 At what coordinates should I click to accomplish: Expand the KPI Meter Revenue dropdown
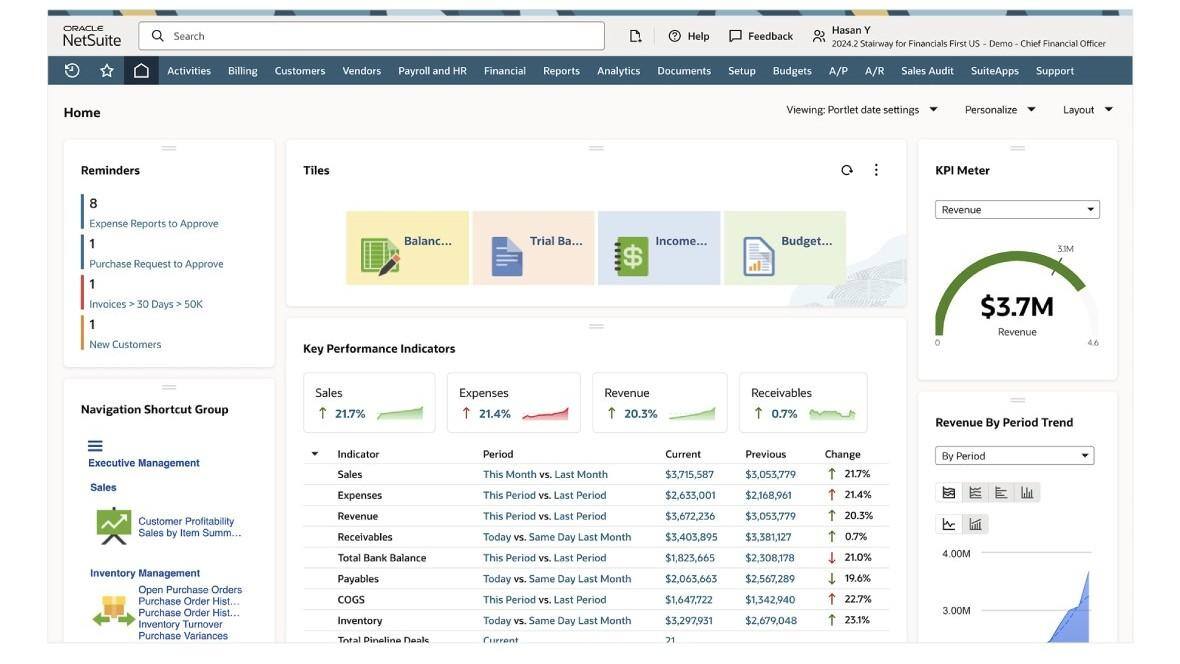(x=1017, y=209)
